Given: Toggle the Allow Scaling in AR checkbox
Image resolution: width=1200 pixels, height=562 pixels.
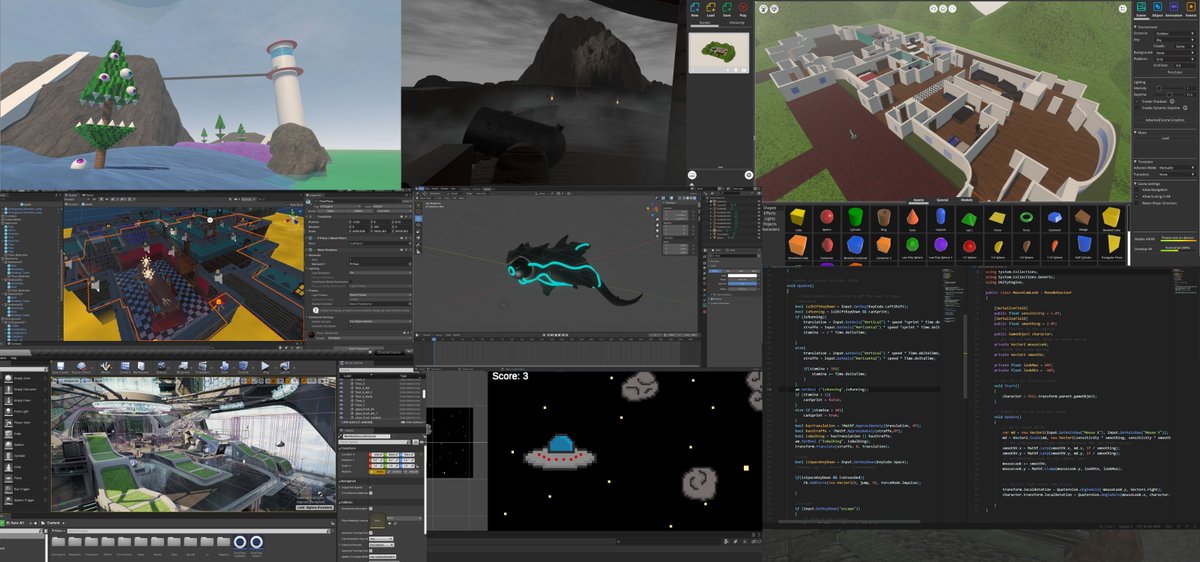Looking at the screenshot, I should click(1137, 196).
